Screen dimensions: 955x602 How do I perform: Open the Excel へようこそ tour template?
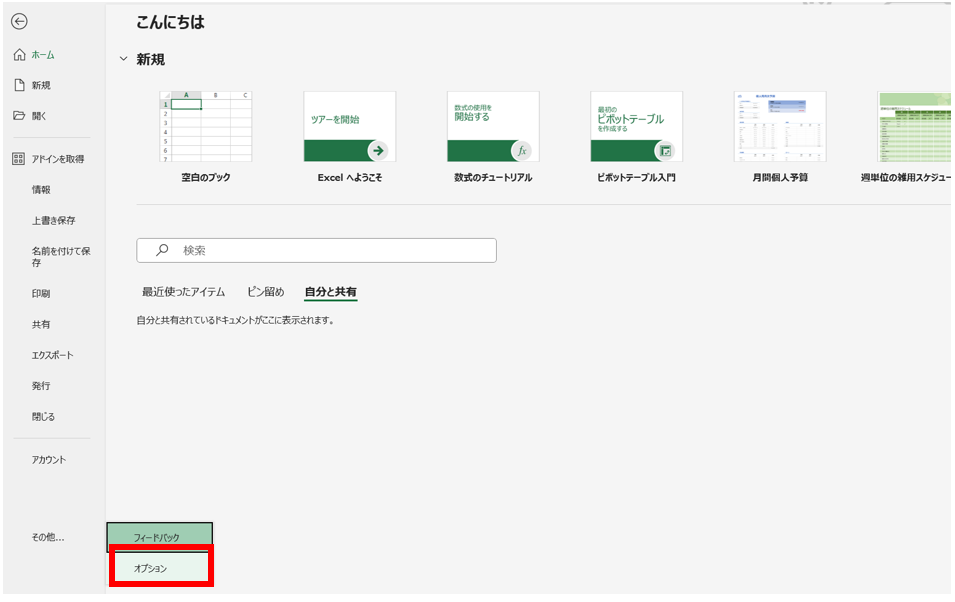[x=350, y=137]
